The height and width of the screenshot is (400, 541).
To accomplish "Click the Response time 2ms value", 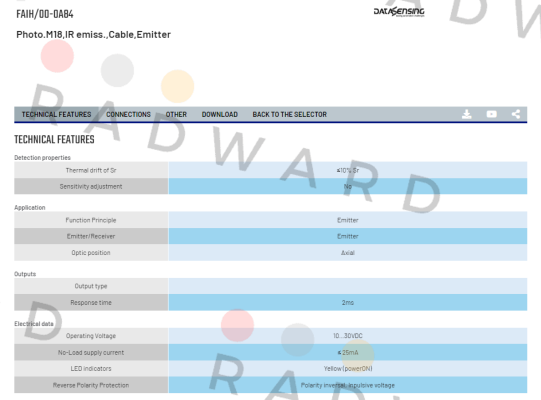I will click(348, 302).
